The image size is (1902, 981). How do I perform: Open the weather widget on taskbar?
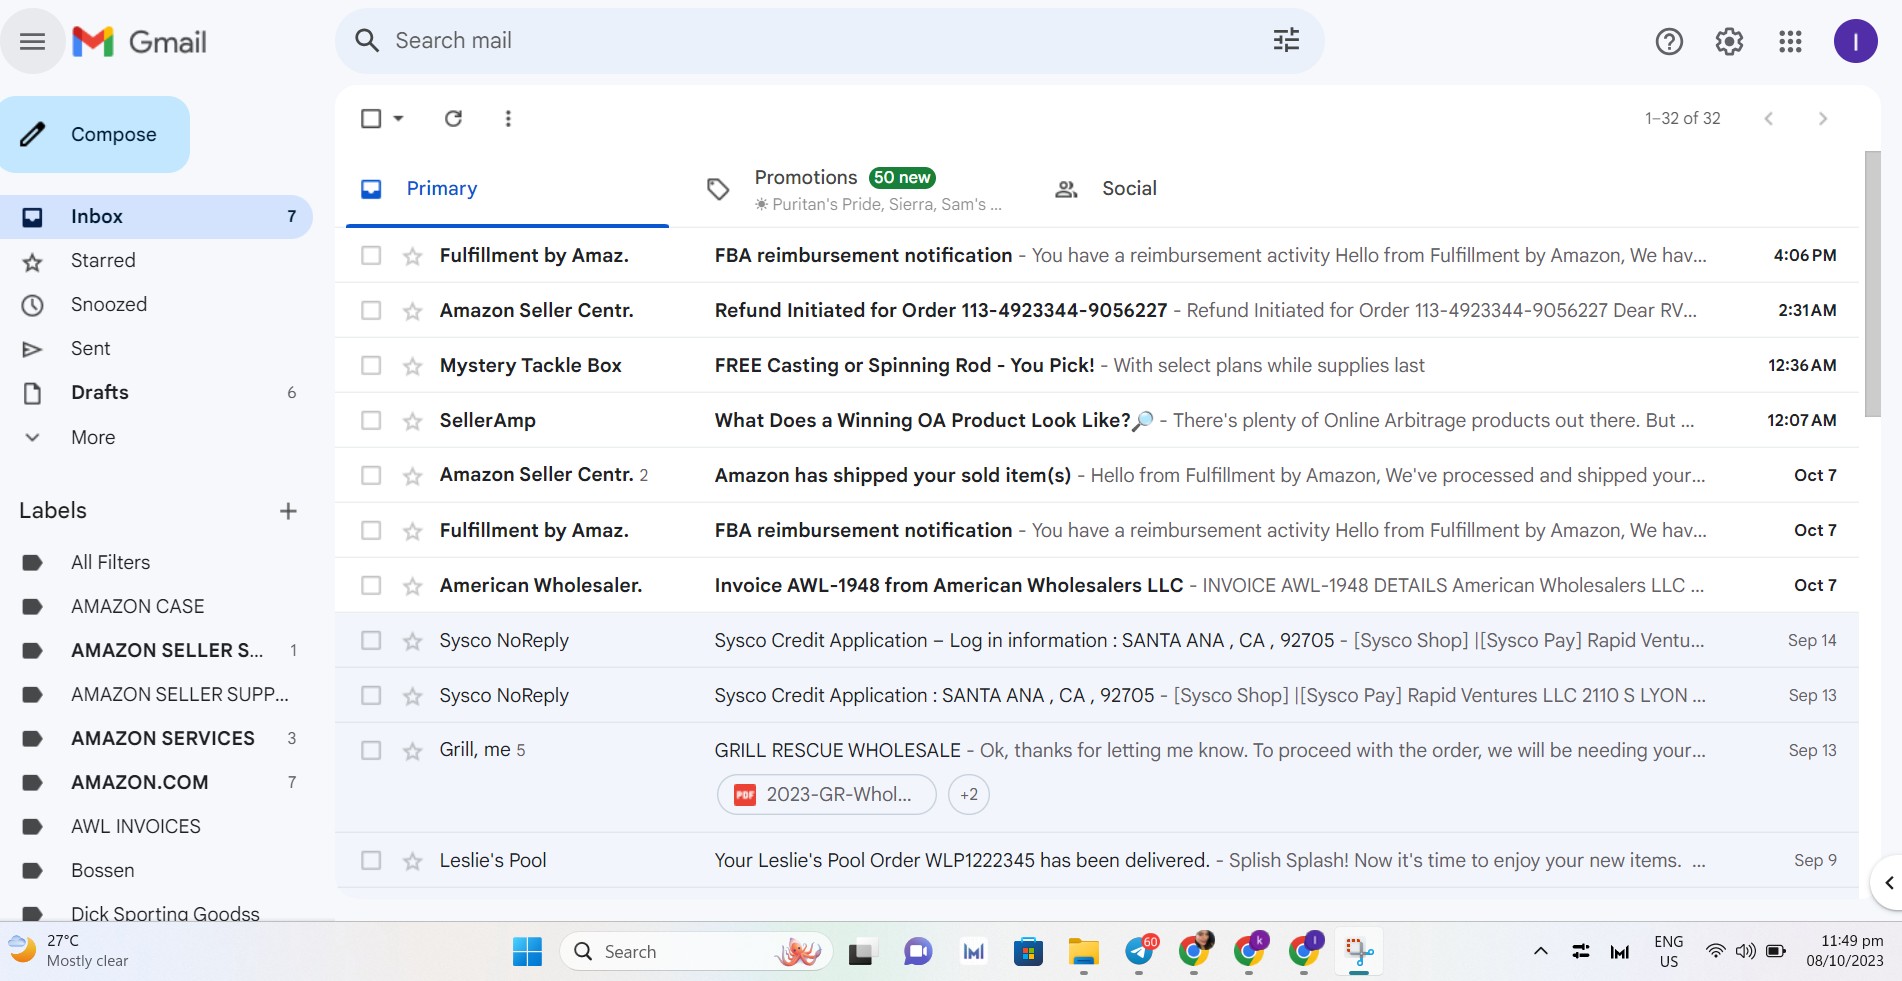point(70,951)
